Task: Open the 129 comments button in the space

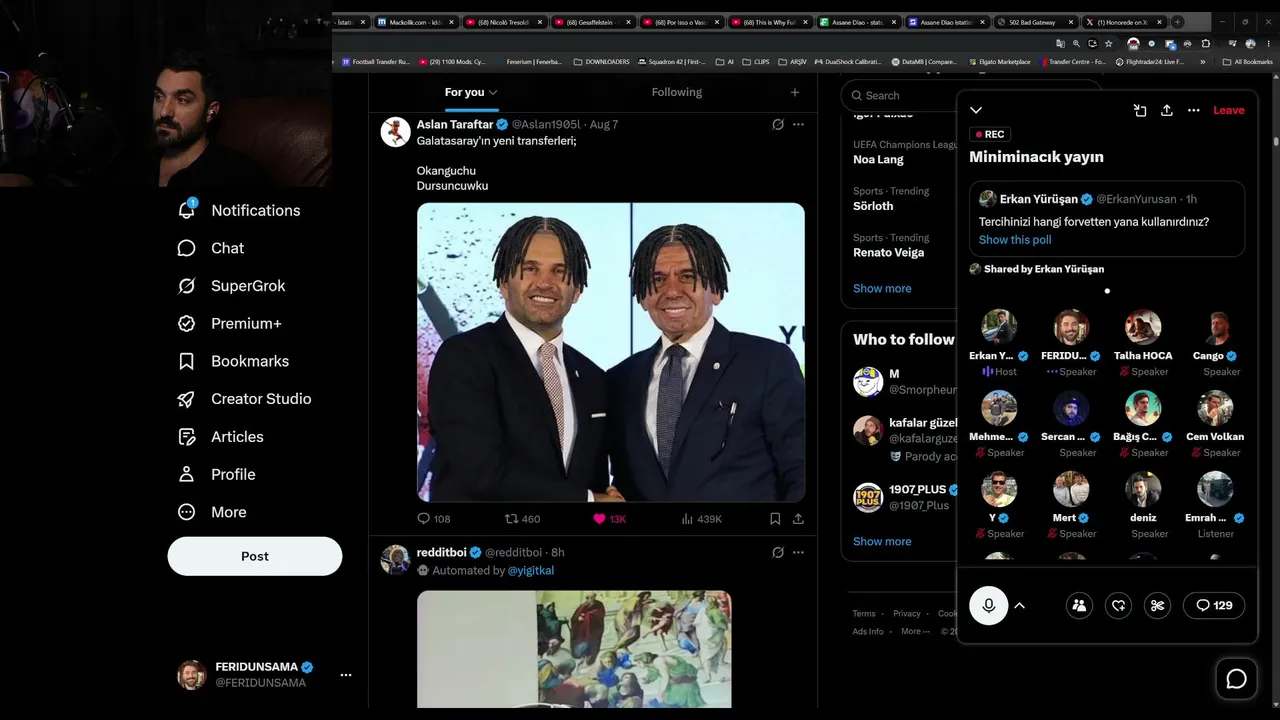Action: tap(1214, 605)
